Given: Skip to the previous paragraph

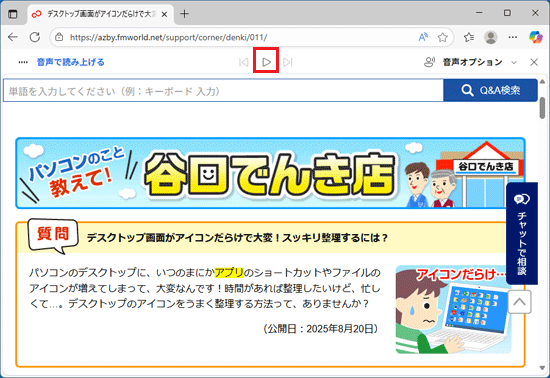Looking at the screenshot, I should pyautogui.click(x=243, y=62).
